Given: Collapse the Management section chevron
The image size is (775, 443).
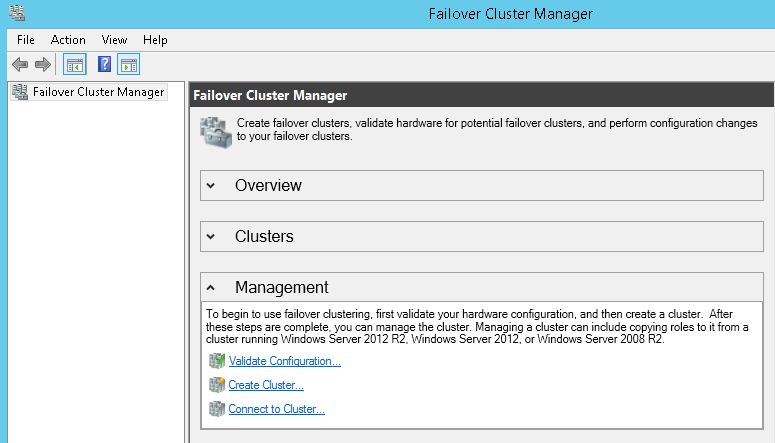Looking at the screenshot, I should [211, 287].
